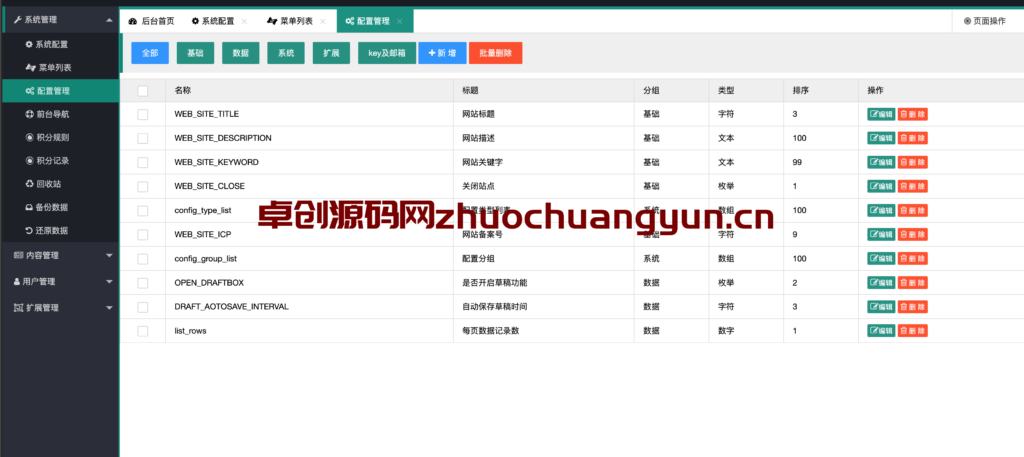Close the 系统配置 tab
This screenshot has width=1024, height=457.
pos(244,22)
